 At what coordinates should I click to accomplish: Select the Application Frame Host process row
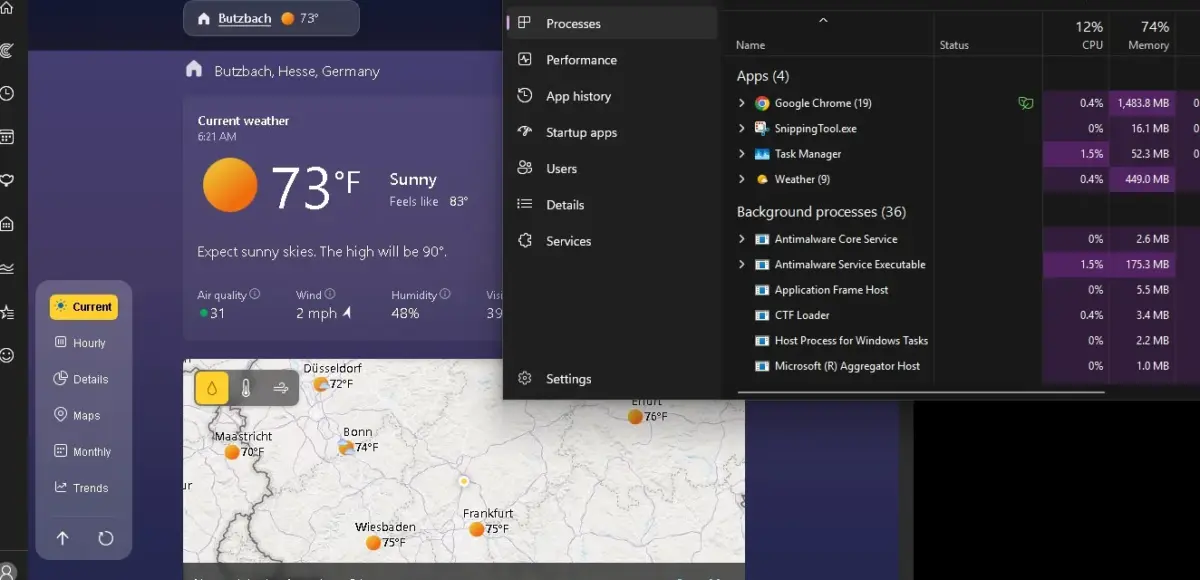(x=963, y=290)
